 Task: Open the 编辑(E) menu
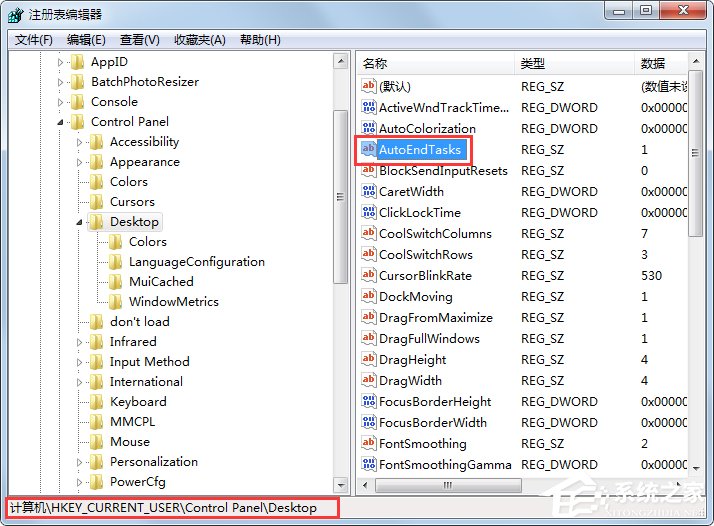coord(86,40)
